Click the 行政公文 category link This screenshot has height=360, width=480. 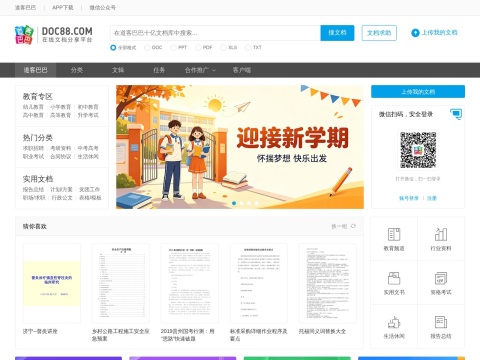coord(62,198)
